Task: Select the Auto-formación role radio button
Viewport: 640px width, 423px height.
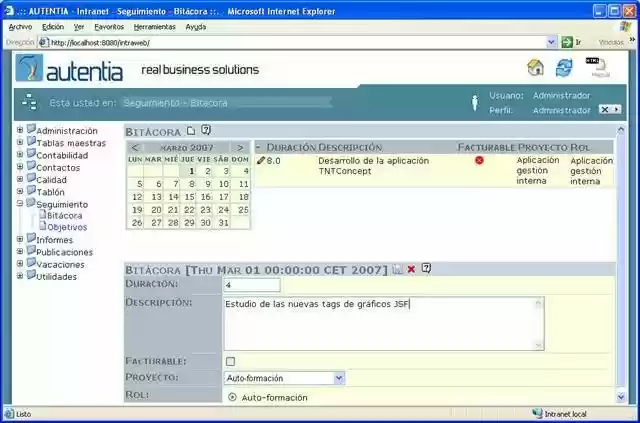Action: pyautogui.click(x=232, y=397)
